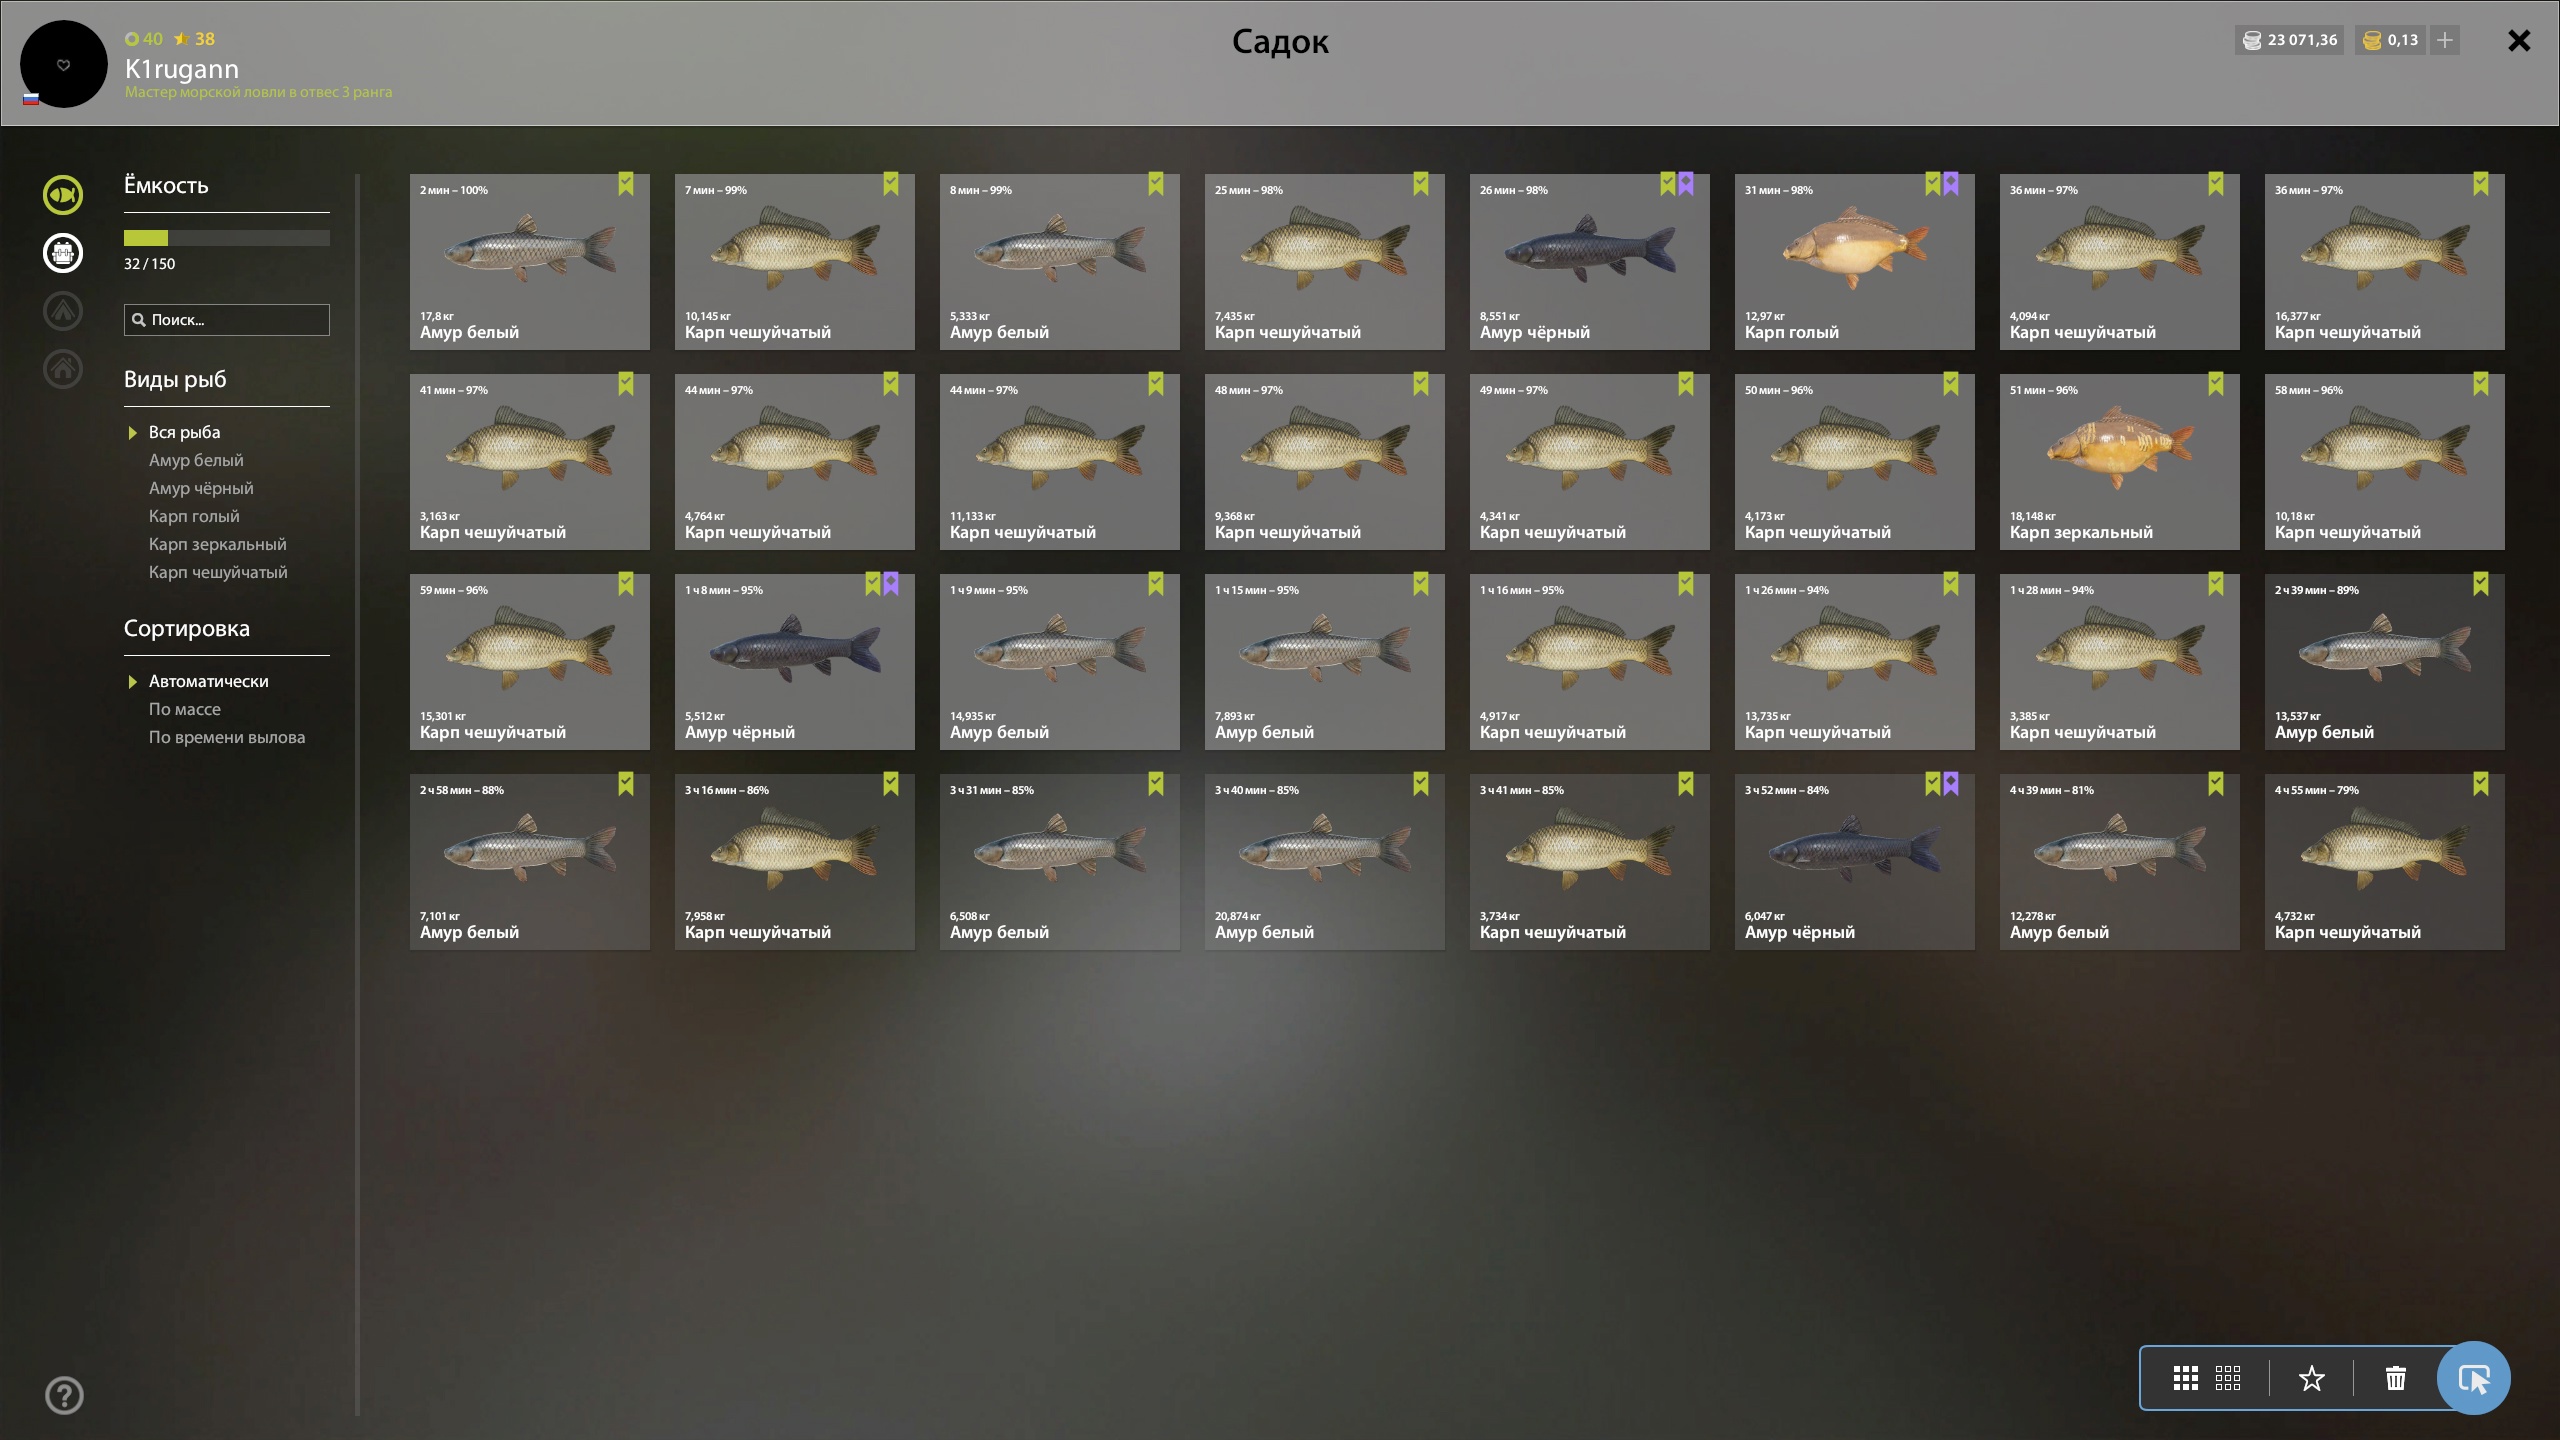This screenshot has height=1440, width=2560.
Task: Filter by Амур чёрный species
Action: [x=201, y=488]
